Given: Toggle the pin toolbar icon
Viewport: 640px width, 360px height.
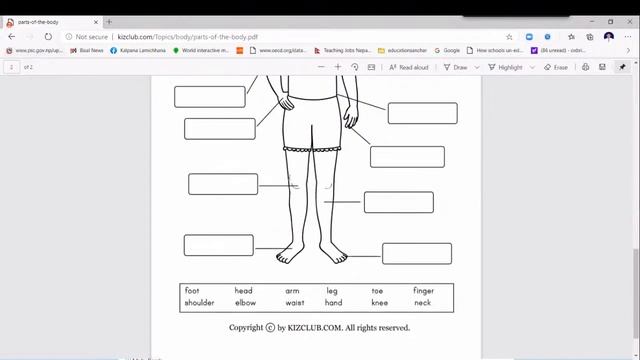Looking at the screenshot, I should point(622,67).
